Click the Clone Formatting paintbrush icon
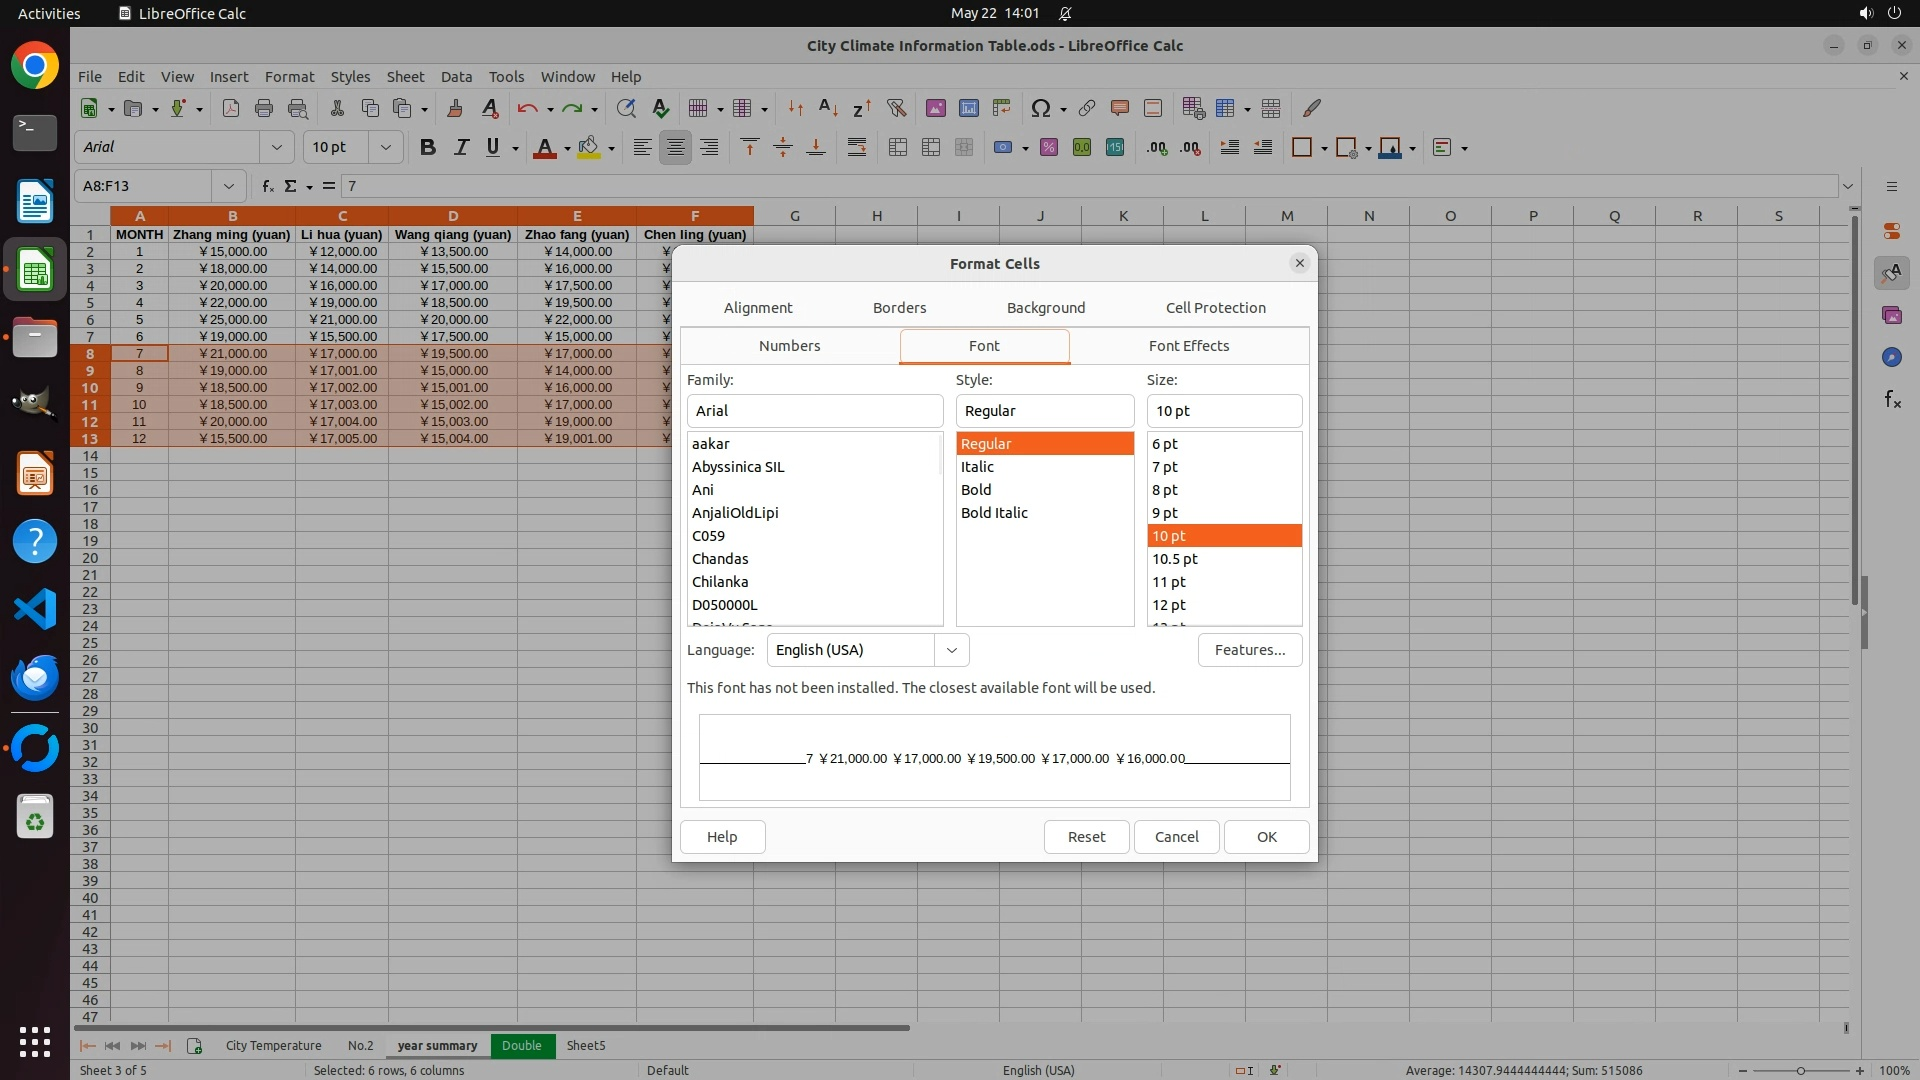The height and width of the screenshot is (1080, 1920). point(455,108)
